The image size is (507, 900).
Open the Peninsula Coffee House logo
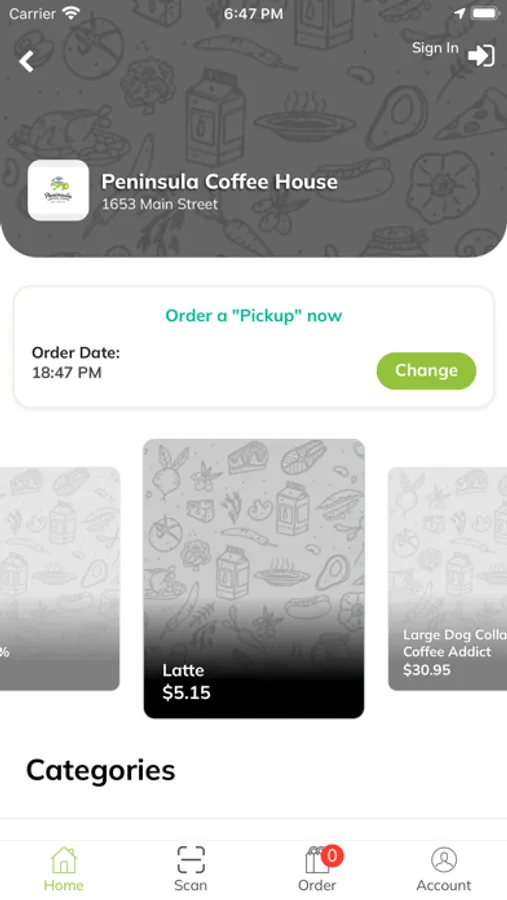[58, 191]
